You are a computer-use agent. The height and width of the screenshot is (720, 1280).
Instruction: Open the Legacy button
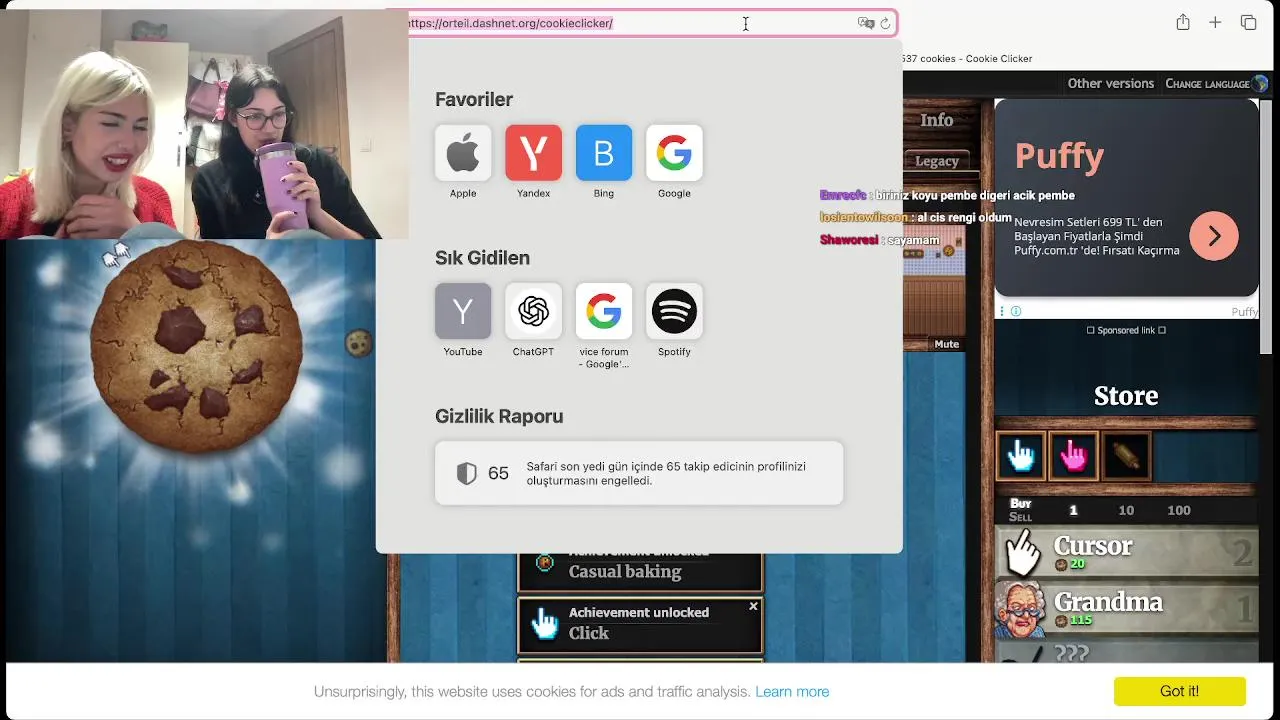[937, 161]
